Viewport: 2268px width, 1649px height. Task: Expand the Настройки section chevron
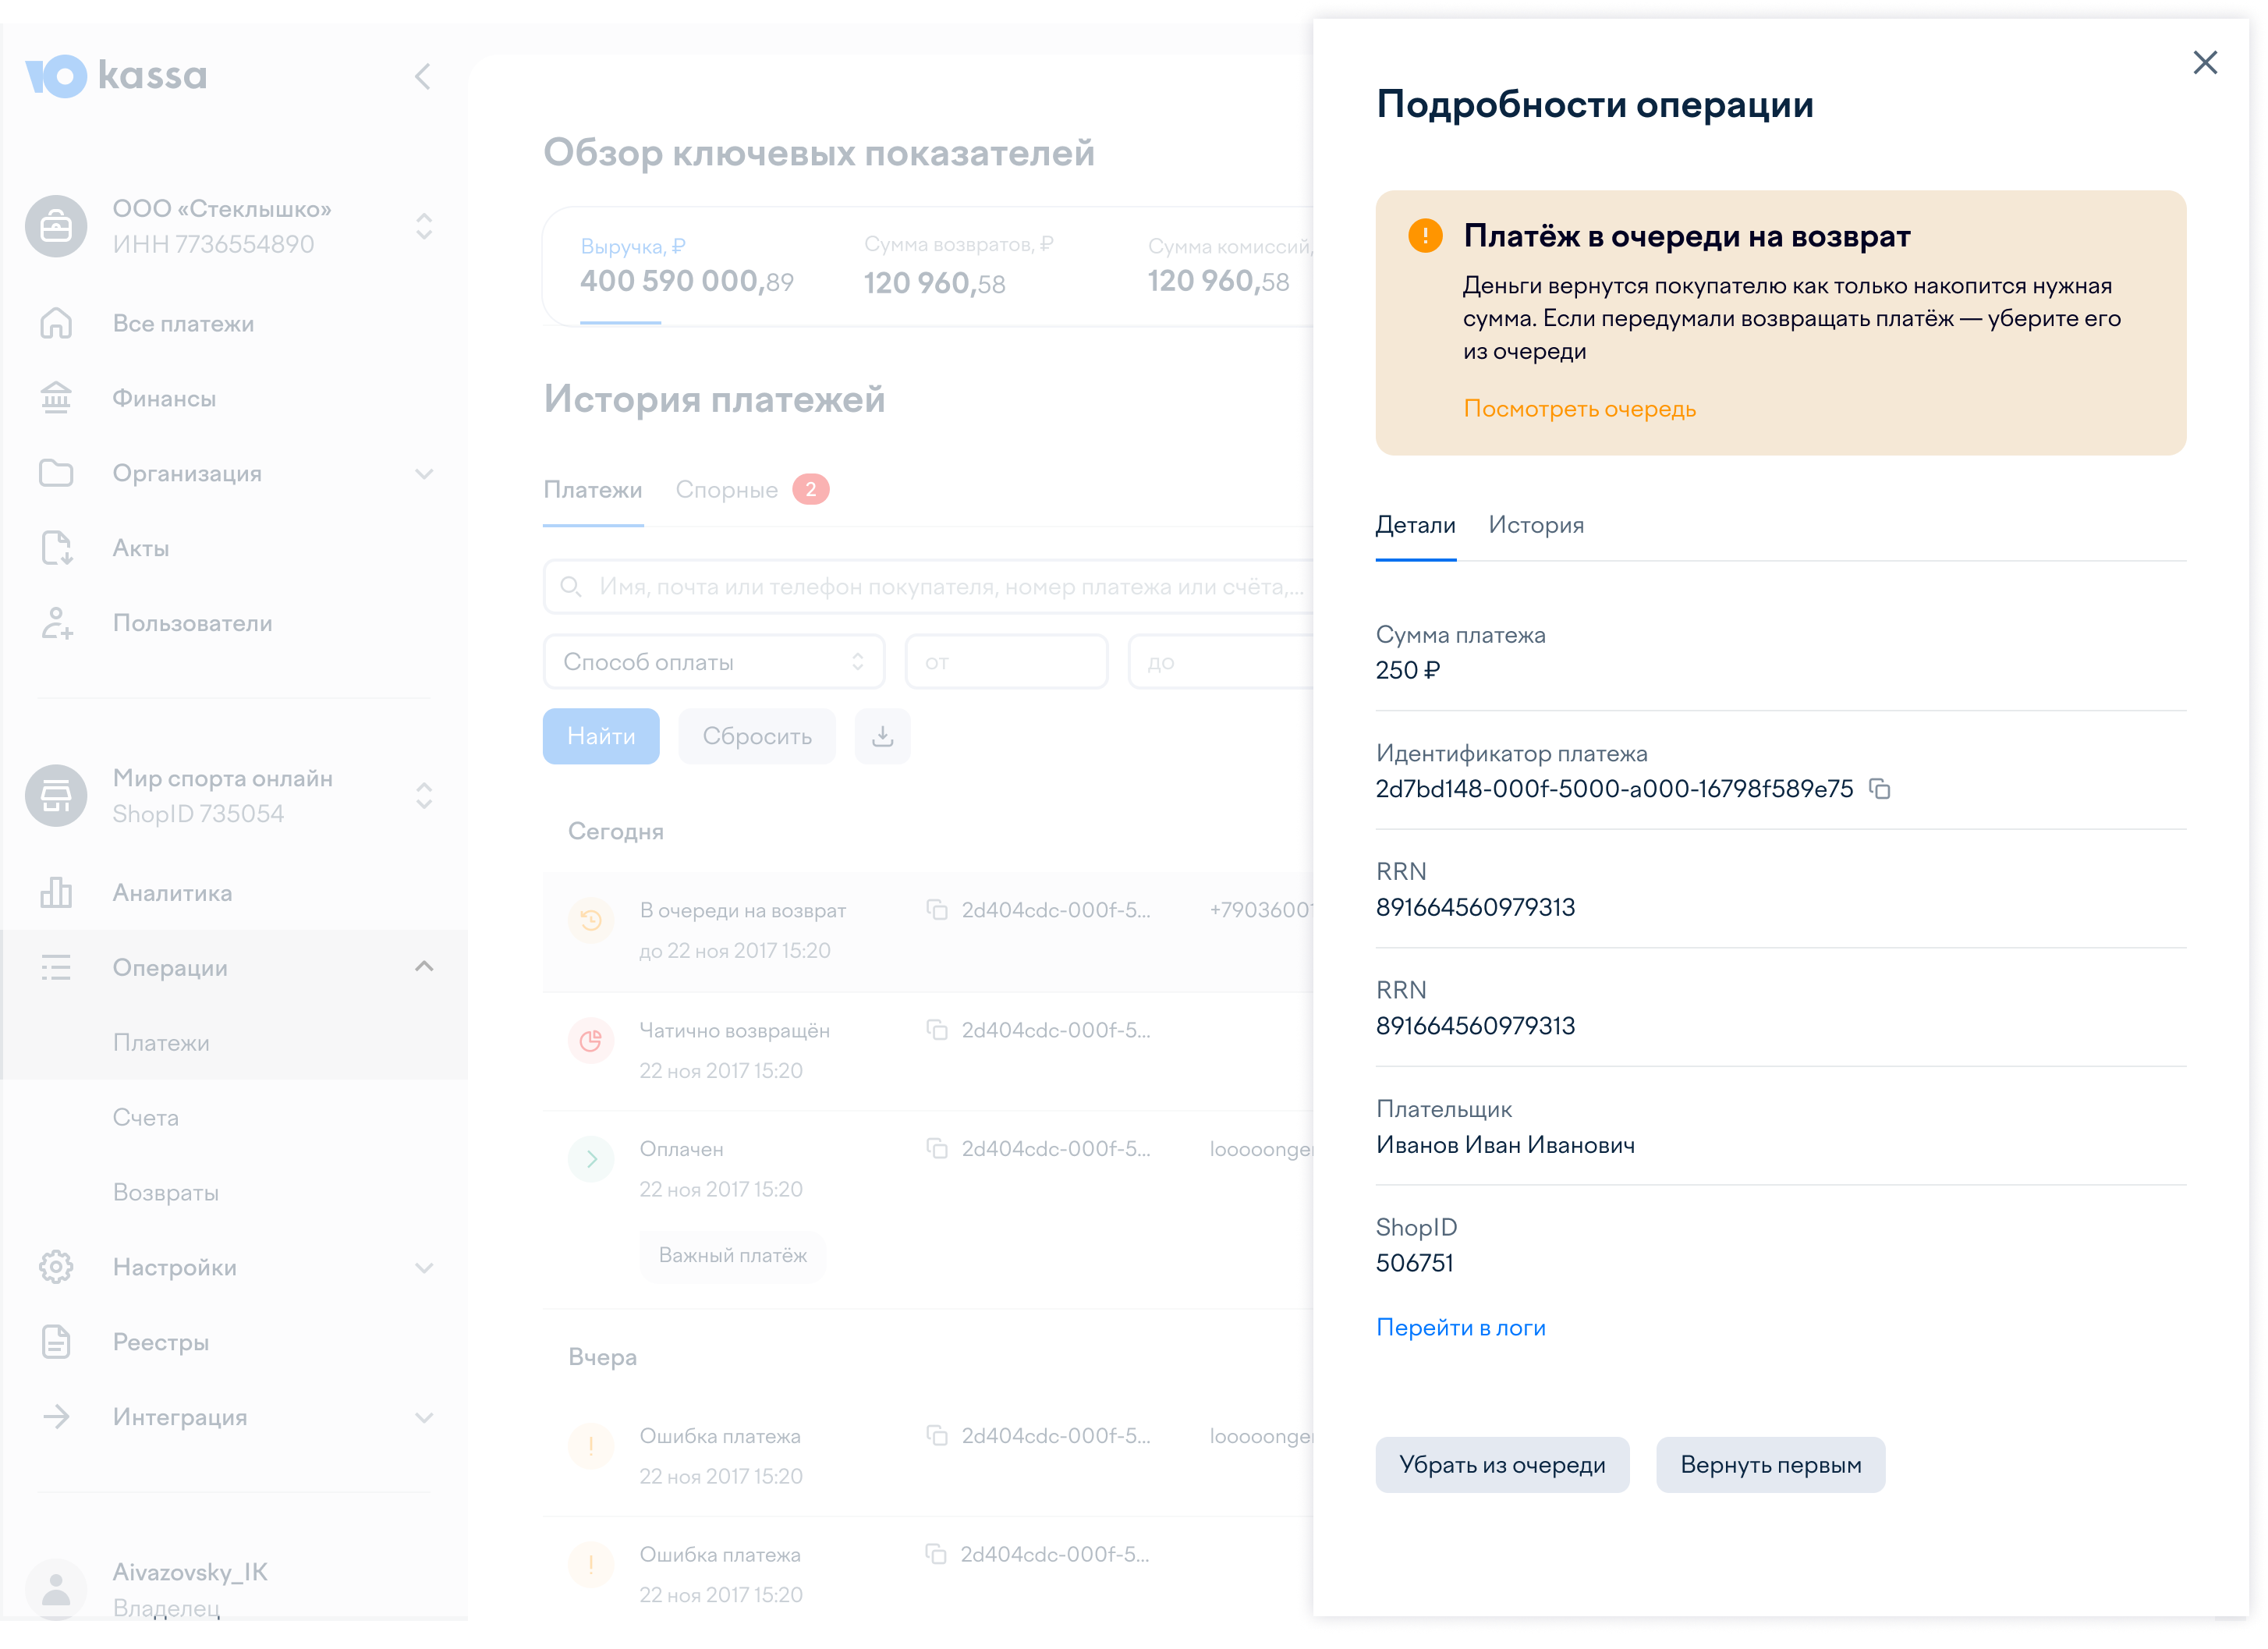(424, 1269)
